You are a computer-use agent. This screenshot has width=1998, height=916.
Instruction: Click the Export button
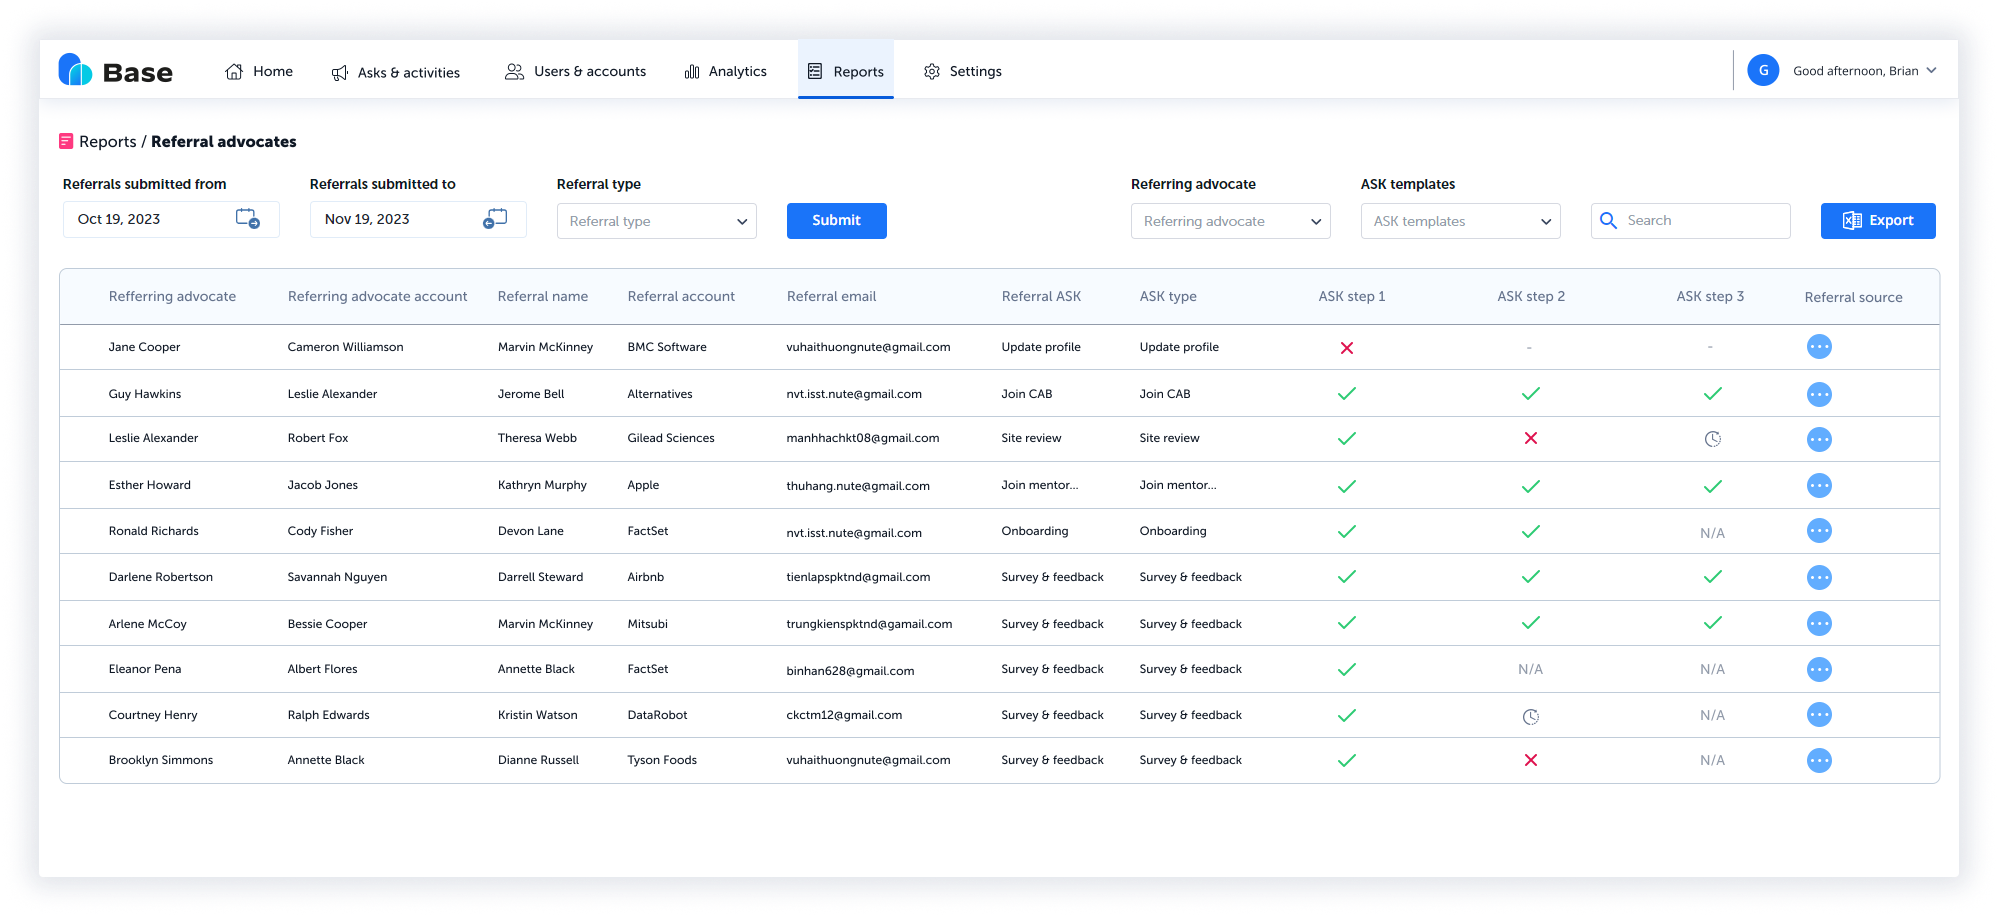(1878, 221)
